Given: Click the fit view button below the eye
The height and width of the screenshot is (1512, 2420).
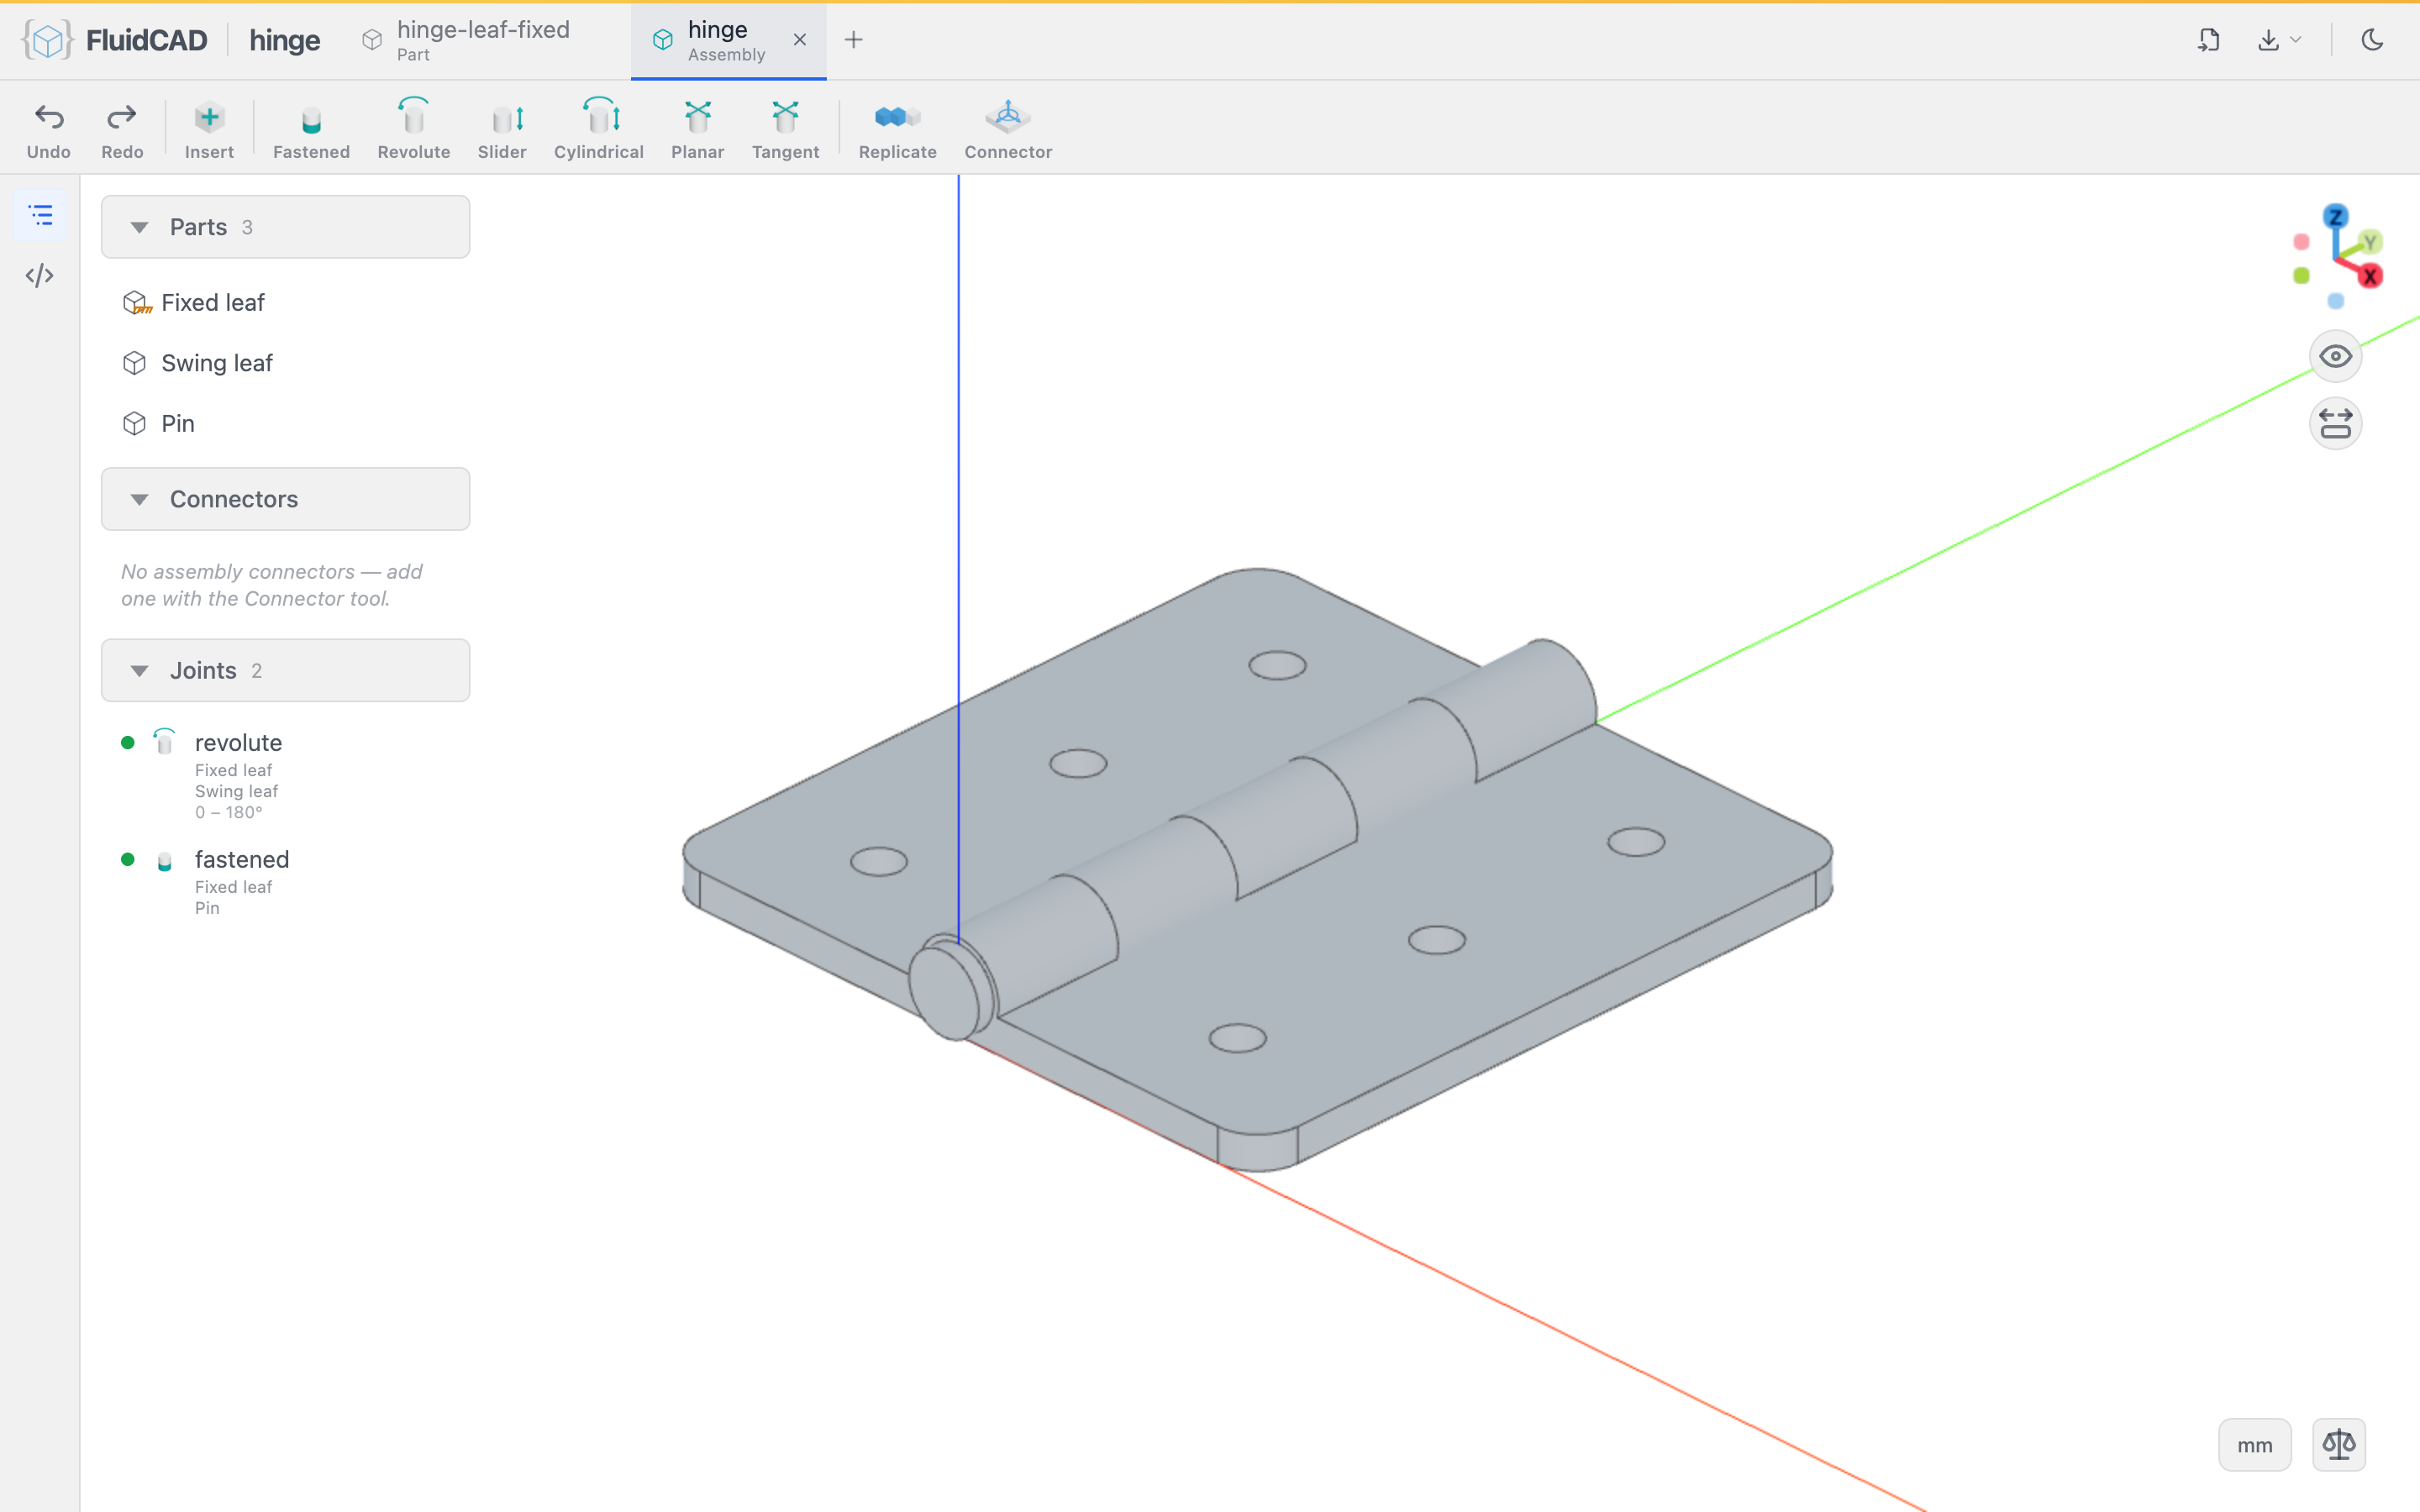Looking at the screenshot, I should (x=2335, y=424).
